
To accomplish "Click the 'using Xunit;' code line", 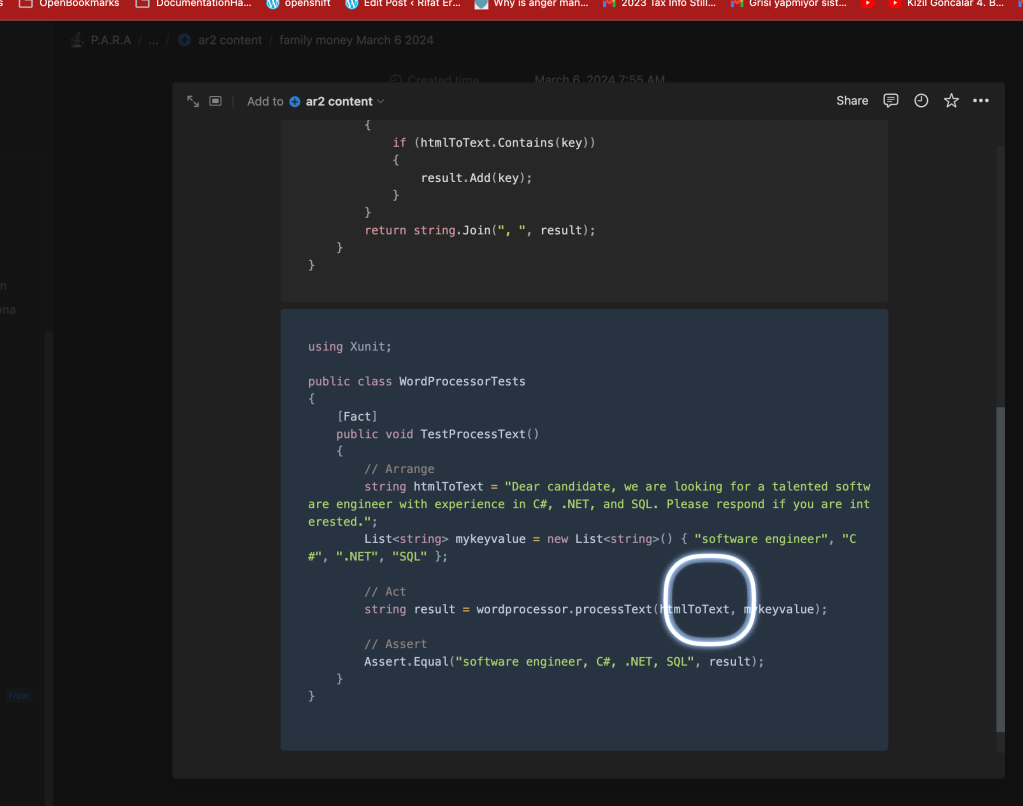I will point(350,347).
